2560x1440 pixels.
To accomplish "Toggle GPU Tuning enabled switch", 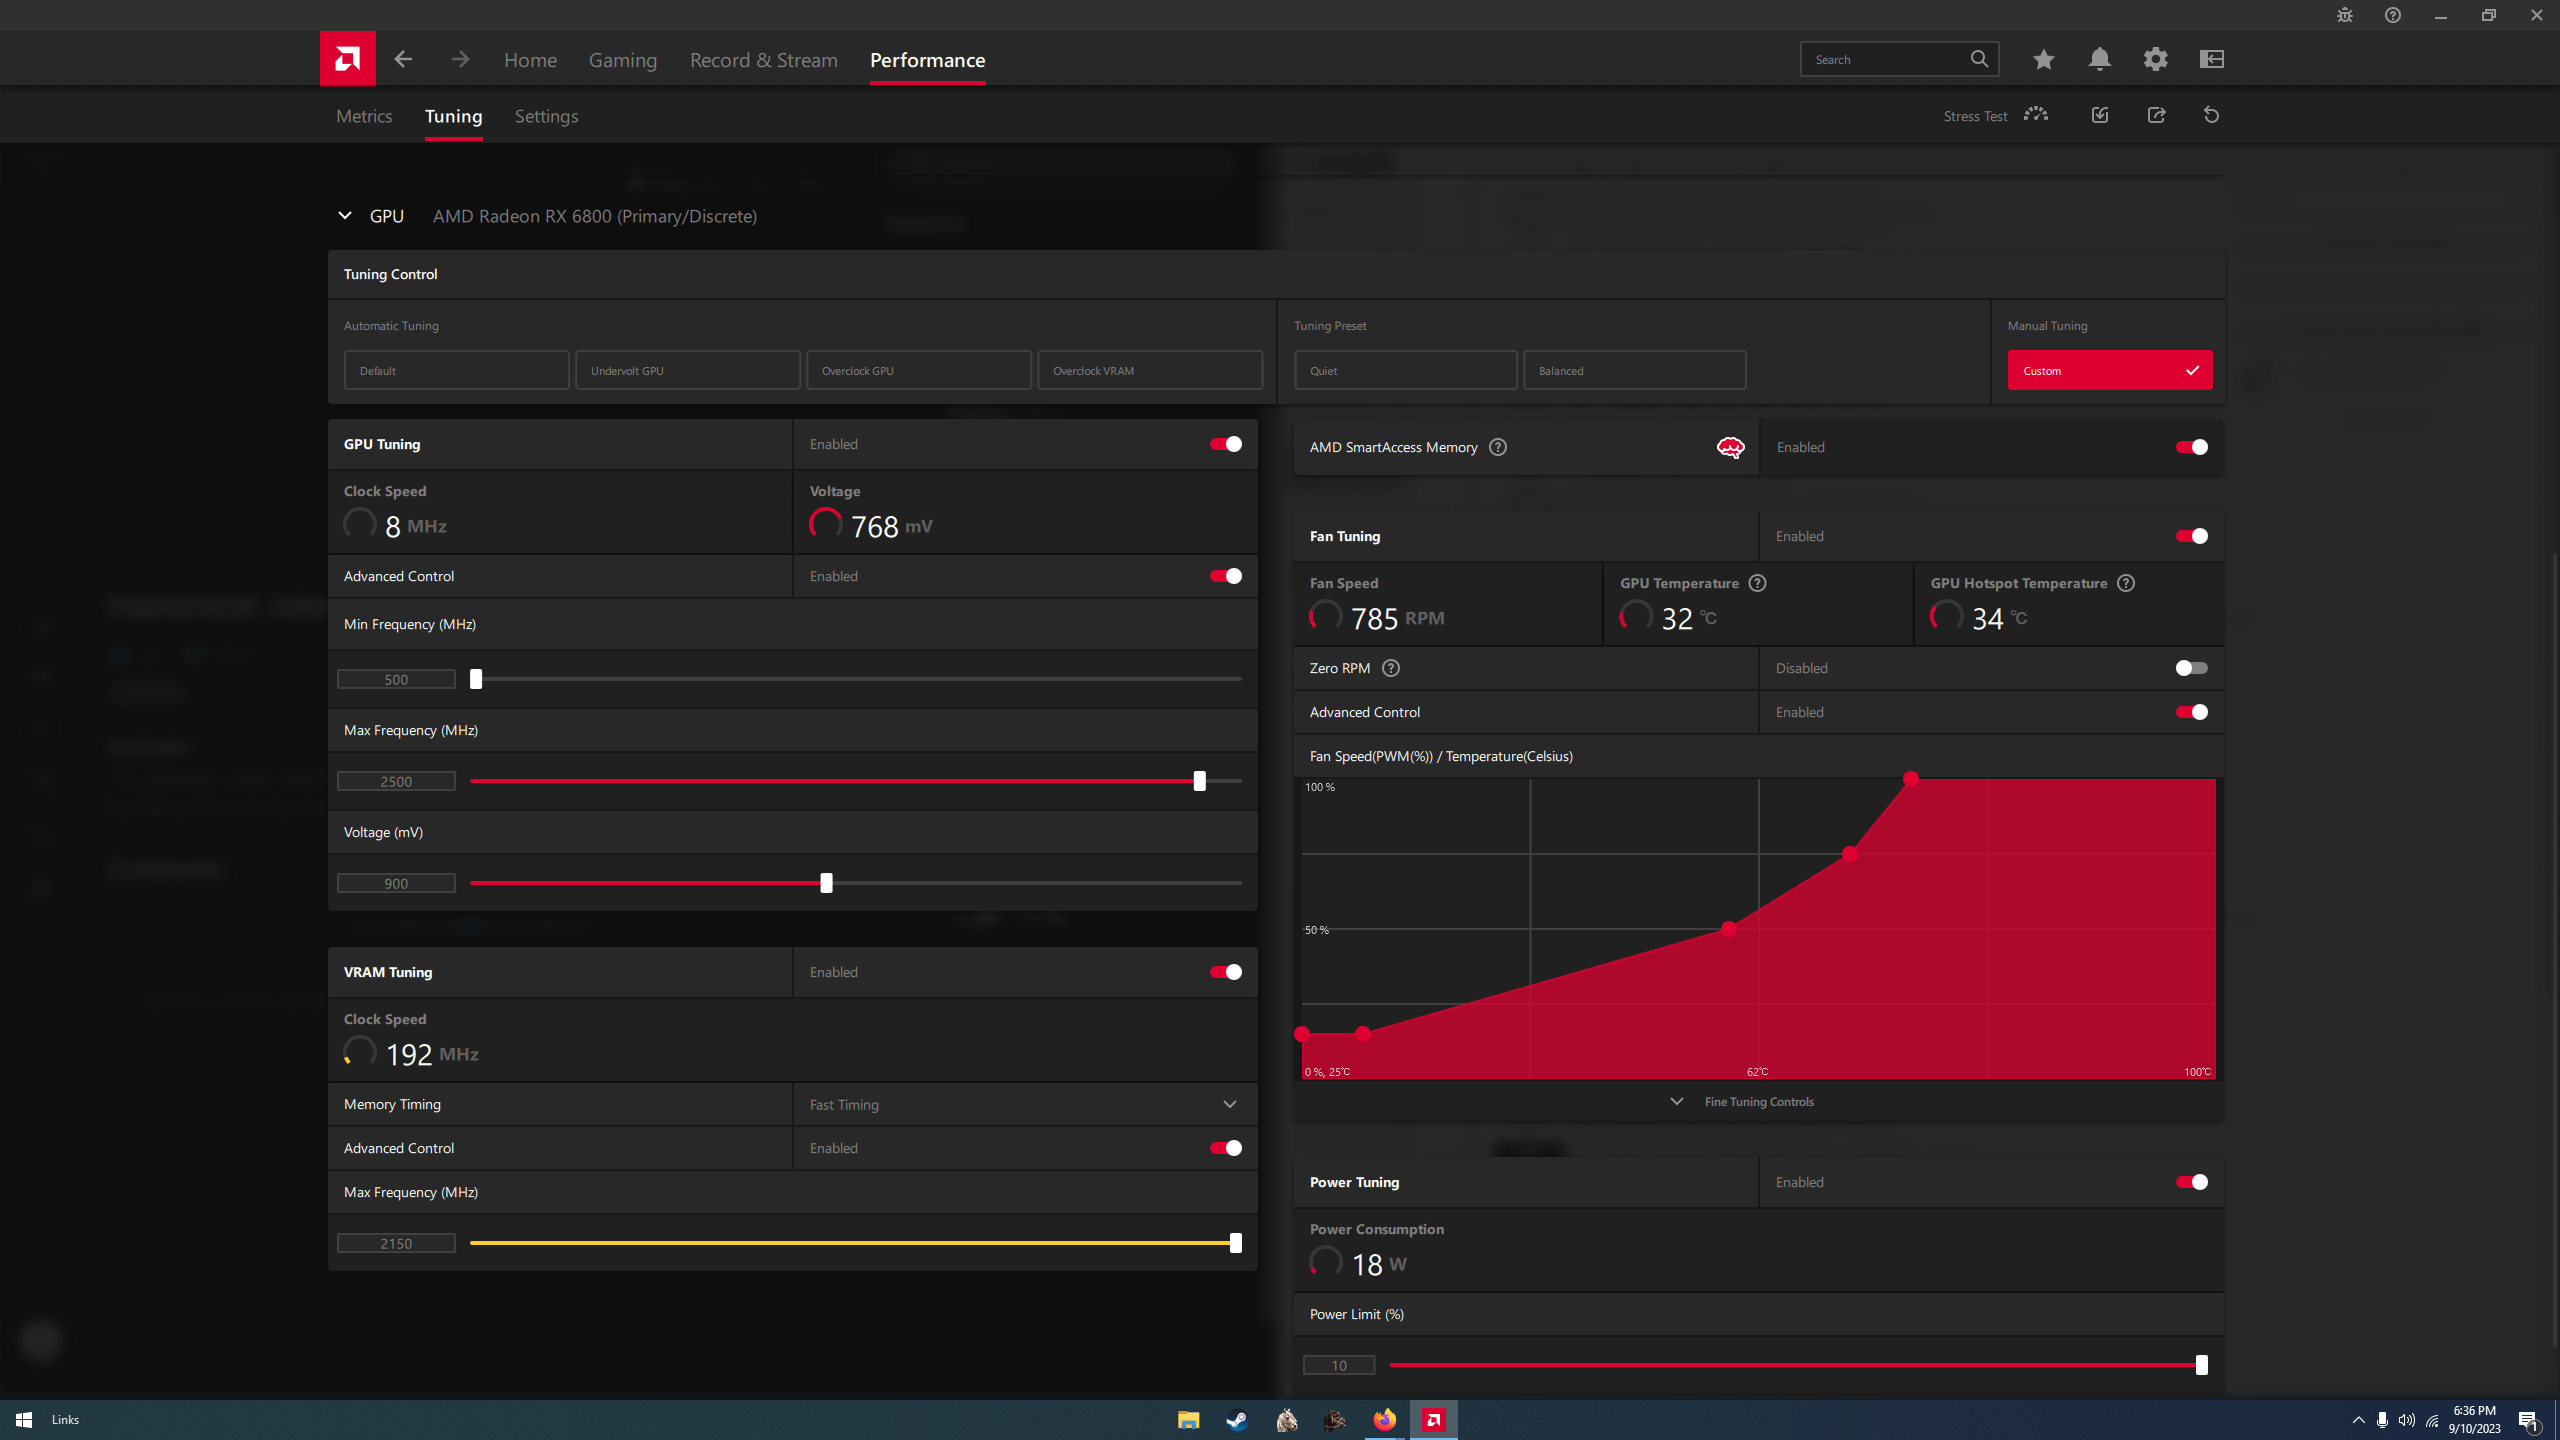I will point(1226,444).
